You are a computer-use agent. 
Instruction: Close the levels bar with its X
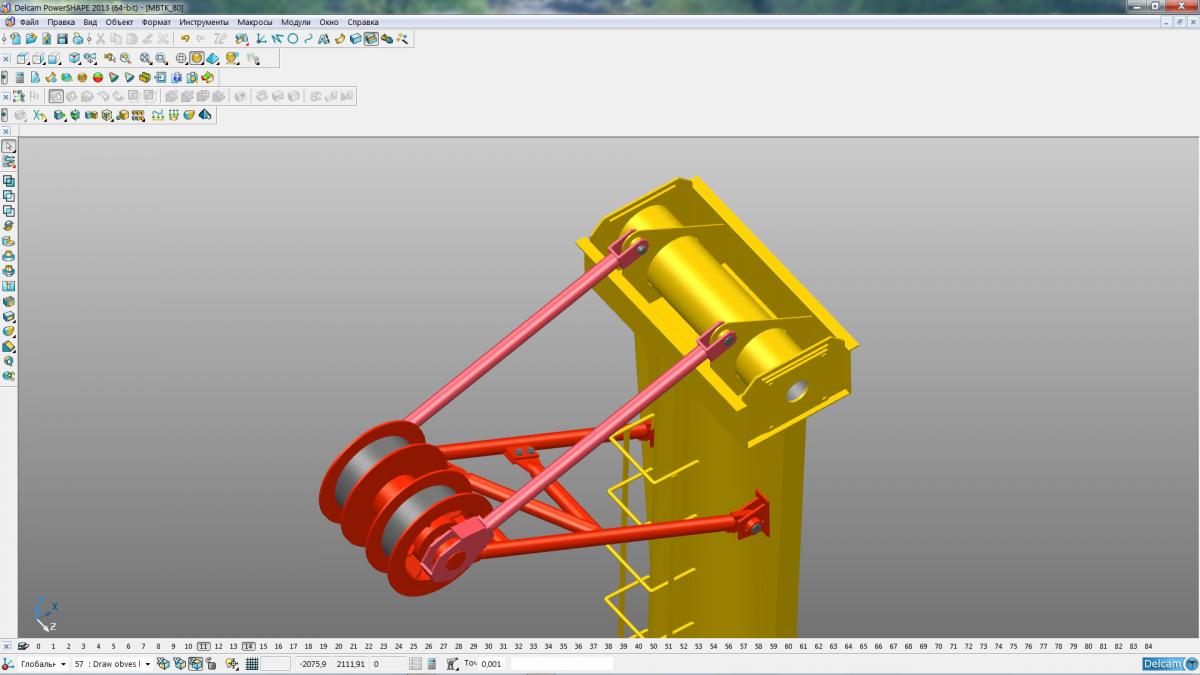click(6, 646)
